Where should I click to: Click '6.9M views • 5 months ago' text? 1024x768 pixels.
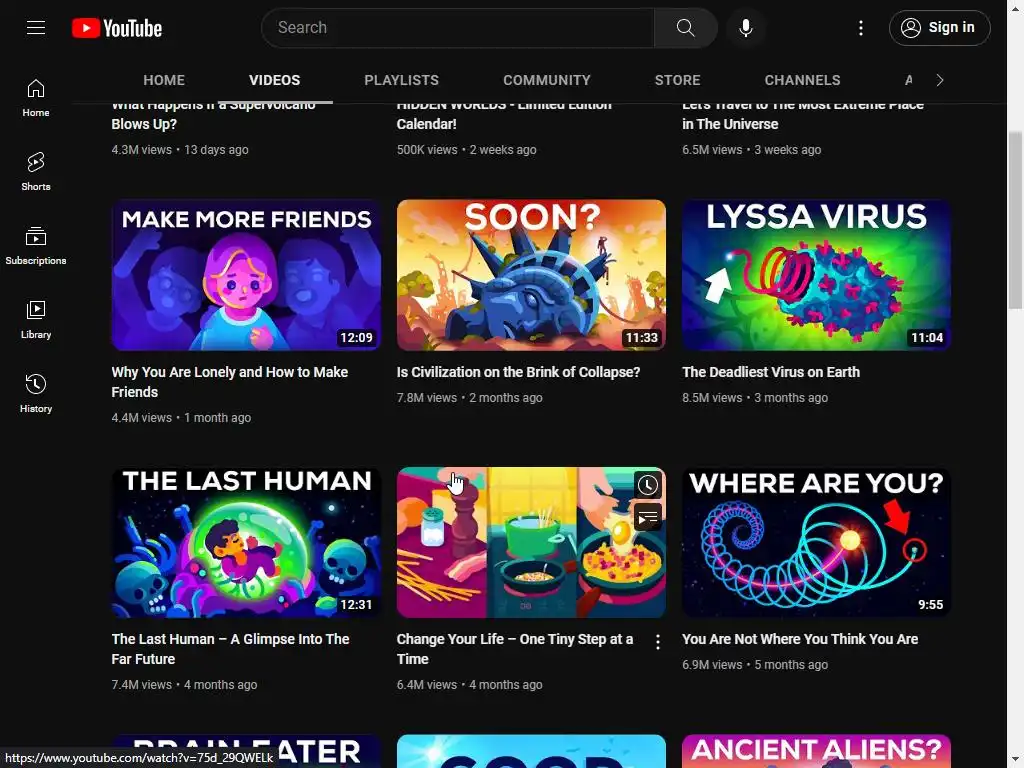pyautogui.click(x=755, y=665)
